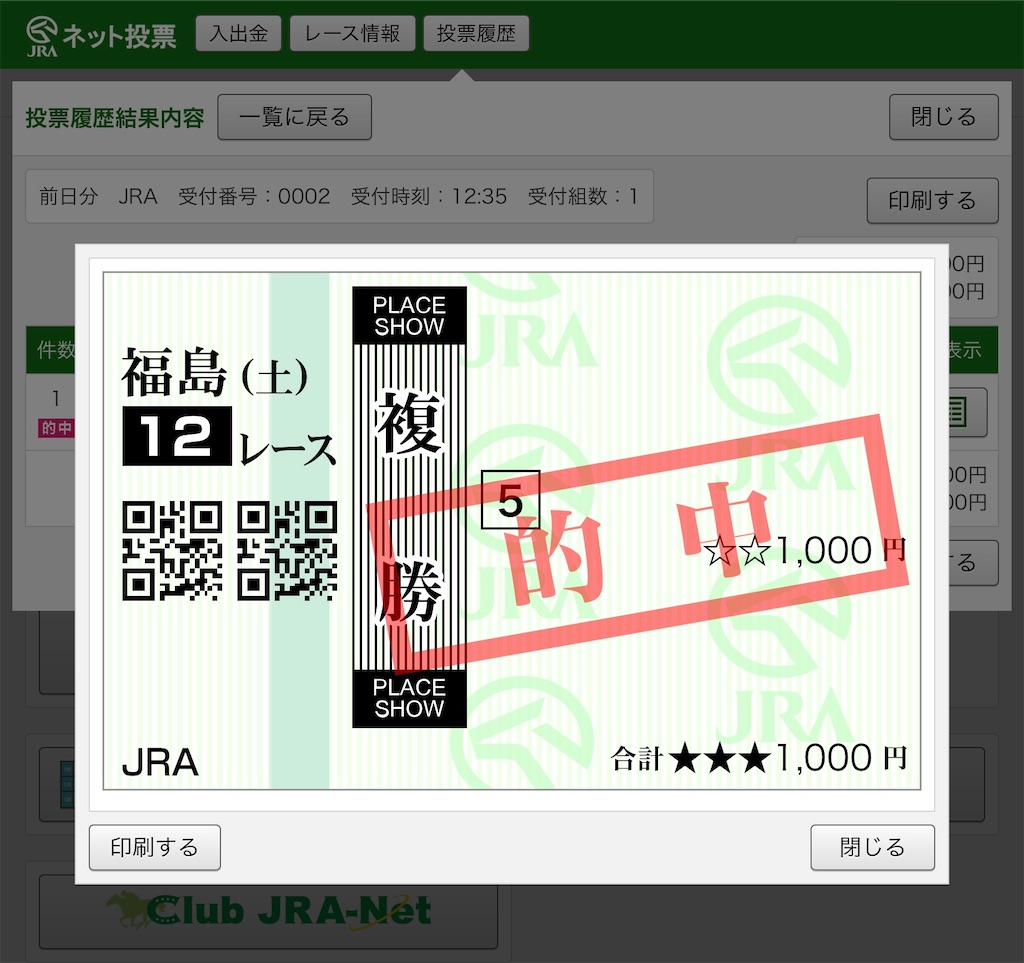Image resolution: width=1024 pixels, height=963 pixels.
Task: Click the 12 race number badge
Action: coord(177,435)
